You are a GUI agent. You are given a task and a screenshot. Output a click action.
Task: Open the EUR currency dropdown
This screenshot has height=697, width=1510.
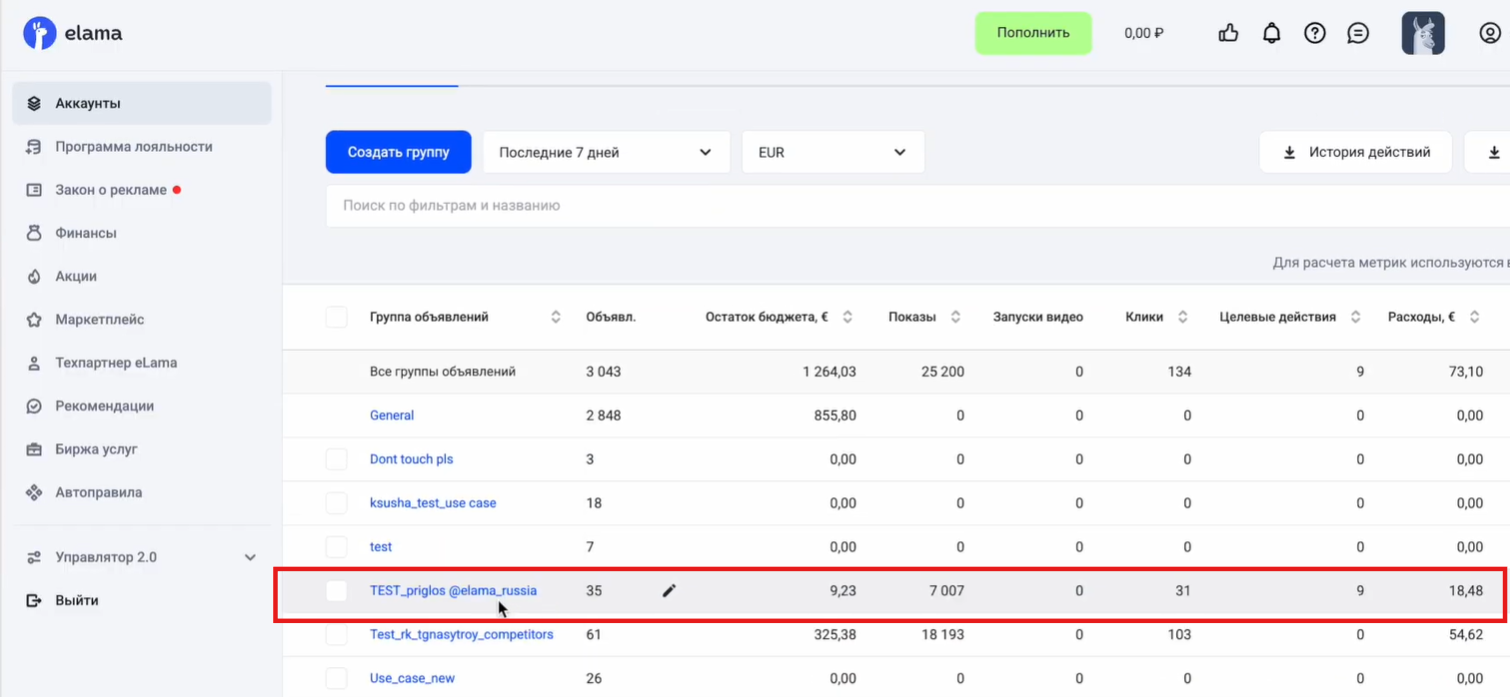[x=832, y=152]
